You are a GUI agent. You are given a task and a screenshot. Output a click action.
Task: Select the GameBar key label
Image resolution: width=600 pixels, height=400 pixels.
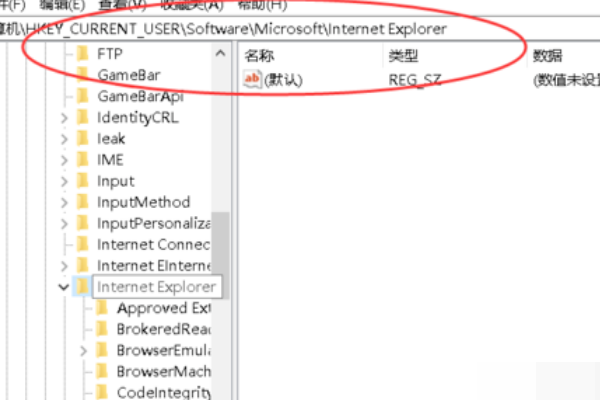[x=129, y=75]
